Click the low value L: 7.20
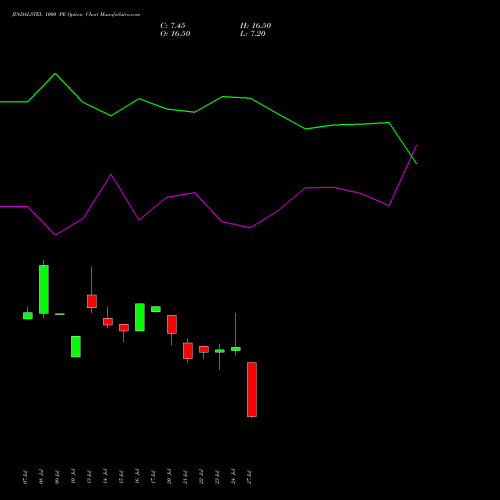This screenshot has height=500, width=500. point(253,34)
